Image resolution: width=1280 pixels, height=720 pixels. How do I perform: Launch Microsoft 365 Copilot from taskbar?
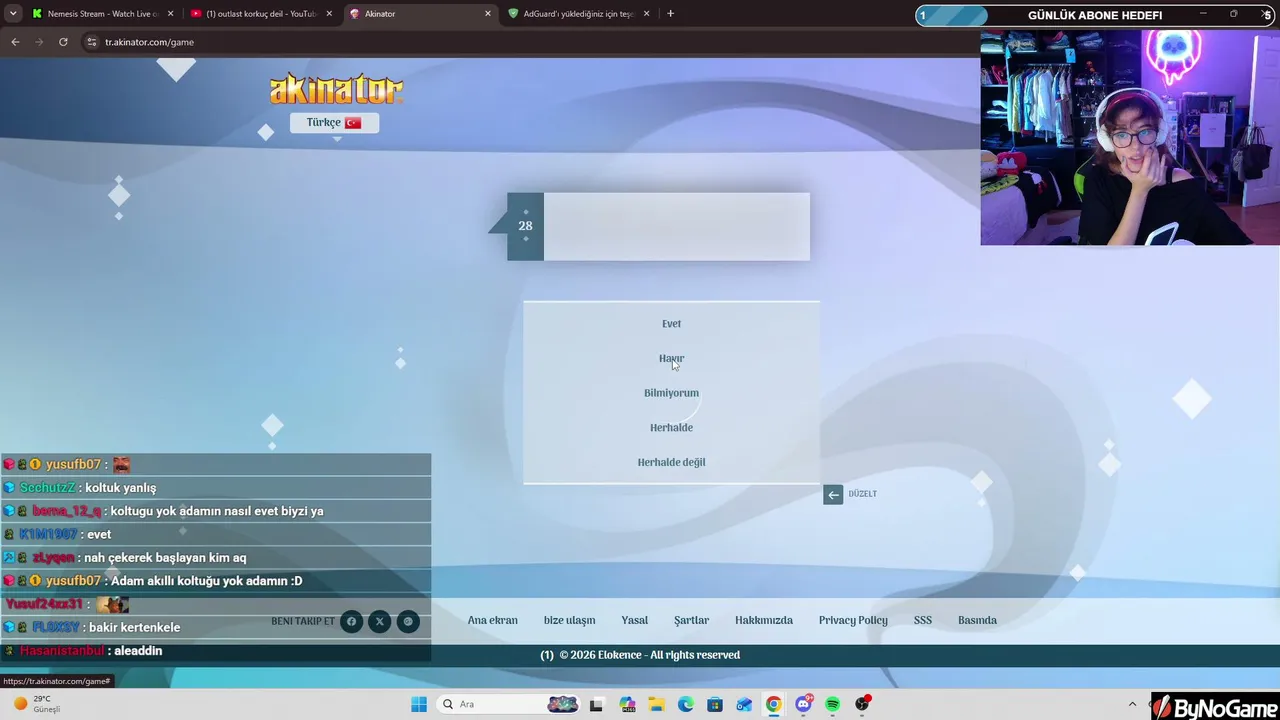pyautogui.click(x=627, y=704)
